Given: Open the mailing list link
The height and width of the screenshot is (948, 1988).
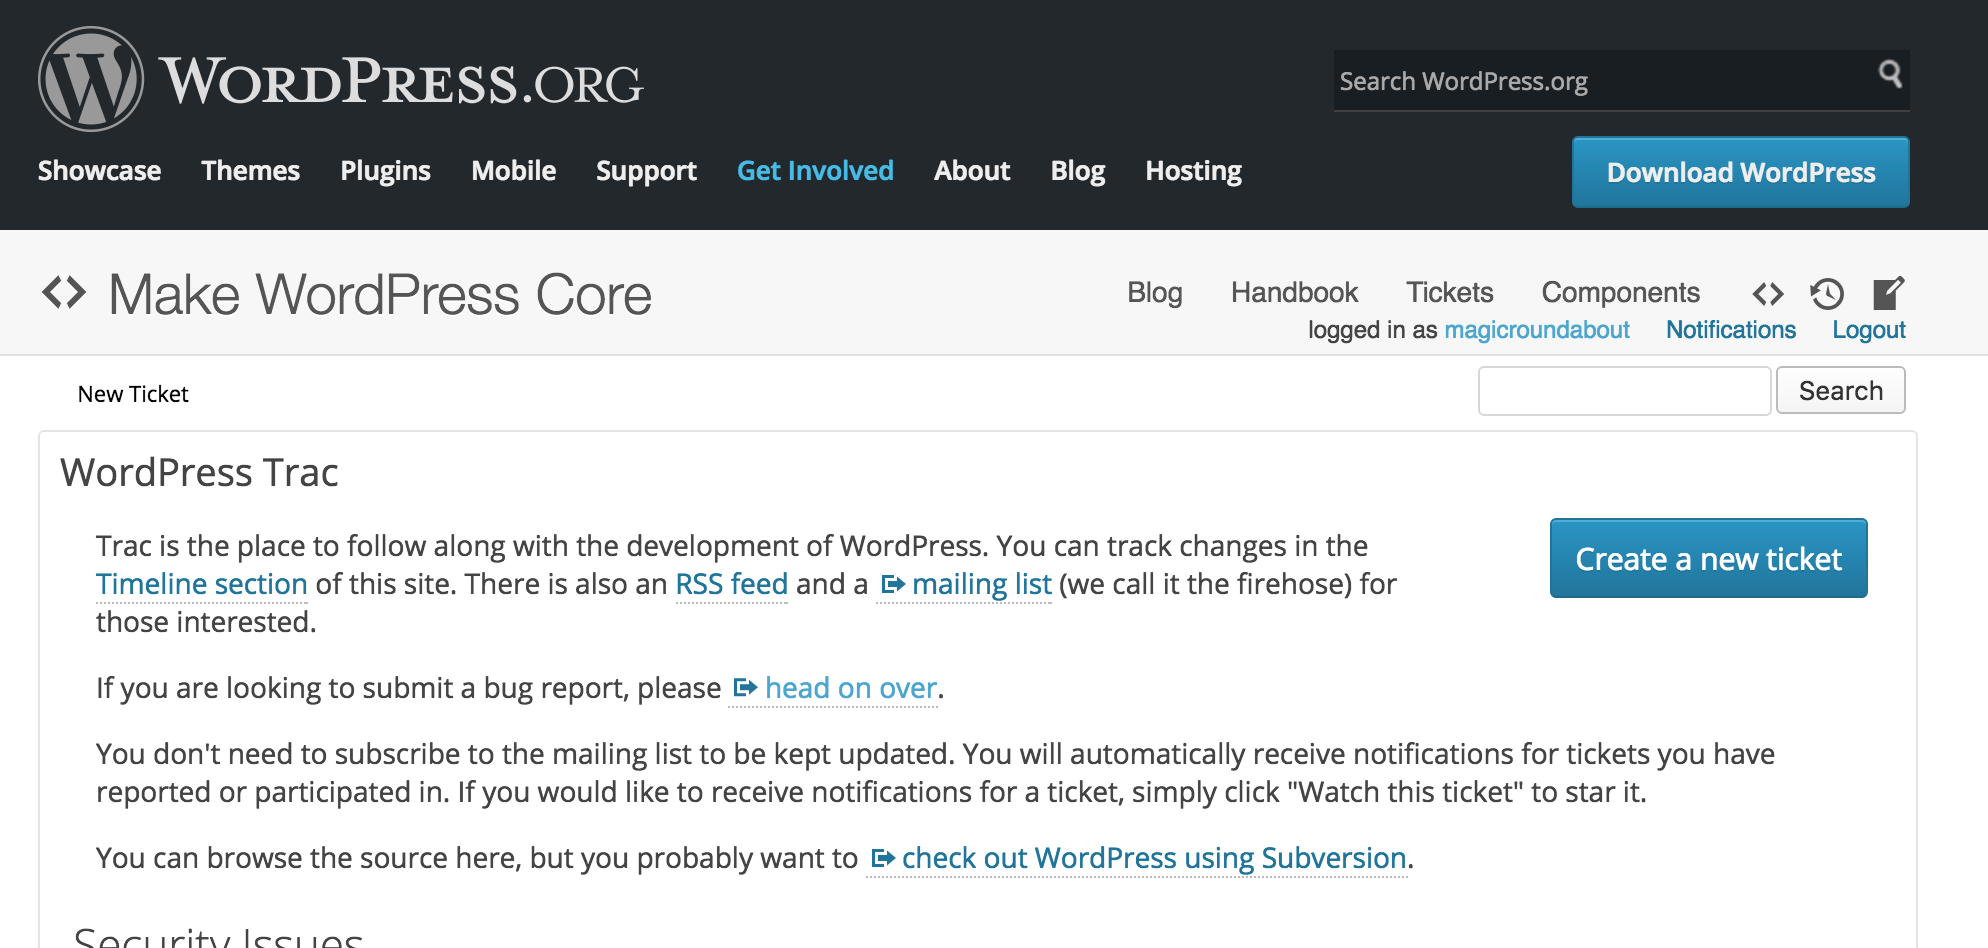Looking at the screenshot, I should [x=966, y=584].
